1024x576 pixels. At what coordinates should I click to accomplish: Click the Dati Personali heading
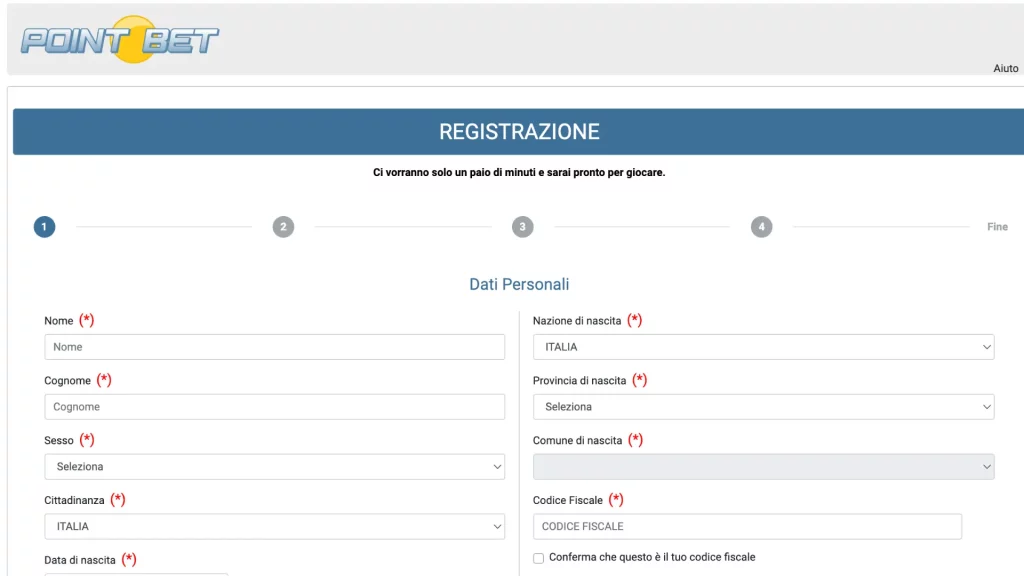click(x=519, y=284)
